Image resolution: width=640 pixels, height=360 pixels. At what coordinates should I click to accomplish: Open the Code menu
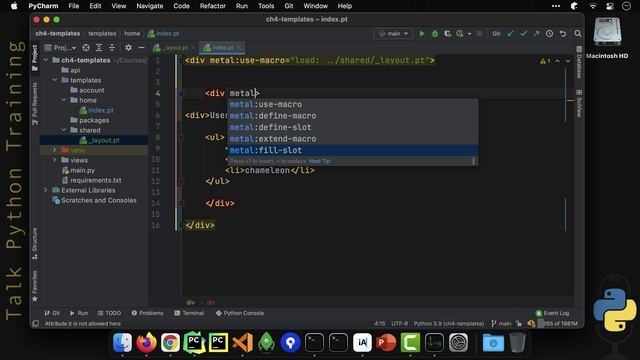click(181, 6)
